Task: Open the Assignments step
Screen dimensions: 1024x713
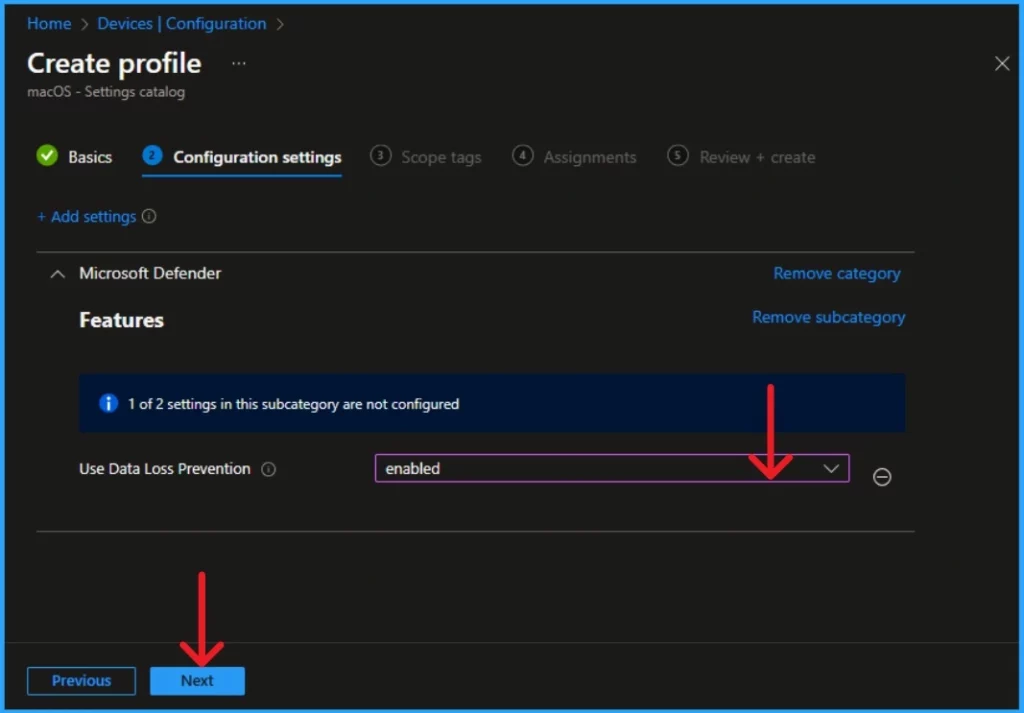Action: click(x=574, y=157)
